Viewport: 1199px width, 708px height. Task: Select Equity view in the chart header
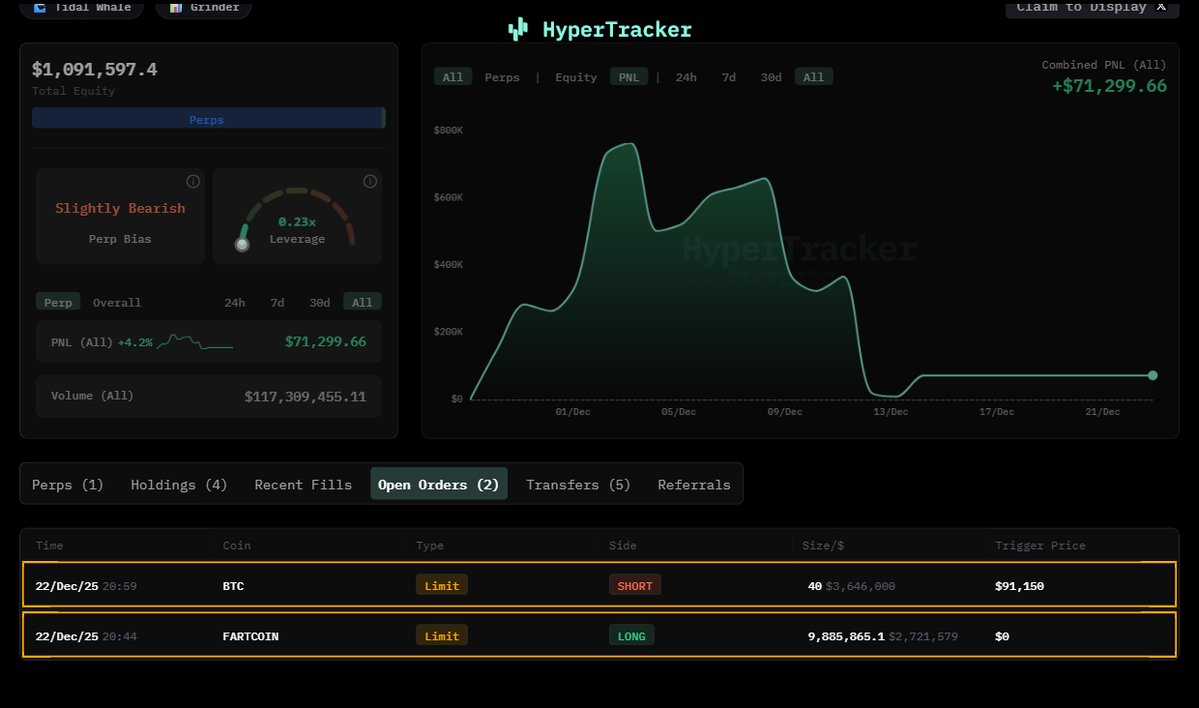[x=576, y=77]
